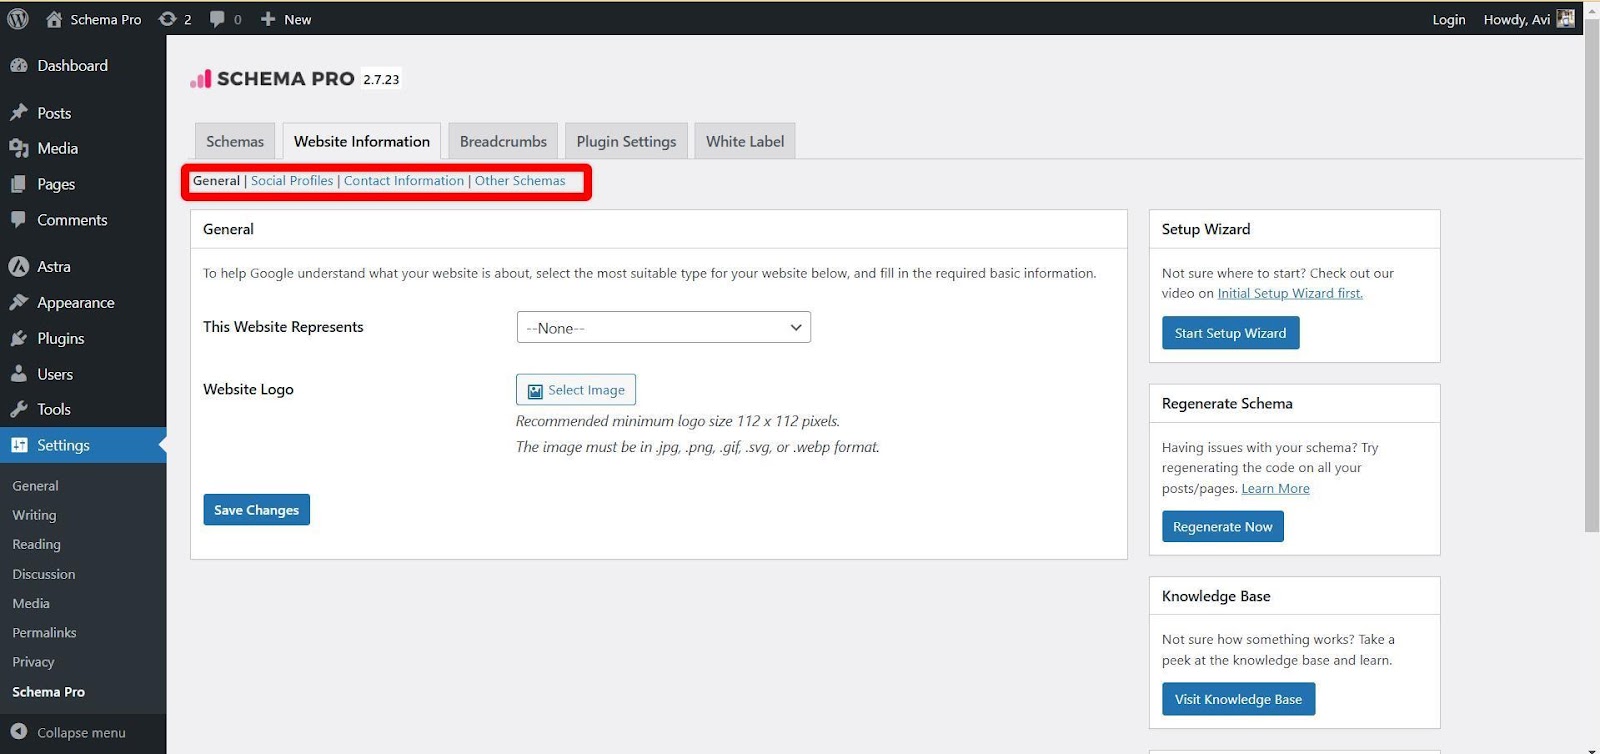Image resolution: width=1600 pixels, height=754 pixels.
Task: Open the Initial Setup Wizard first link
Action: [x=1290, y=293]
